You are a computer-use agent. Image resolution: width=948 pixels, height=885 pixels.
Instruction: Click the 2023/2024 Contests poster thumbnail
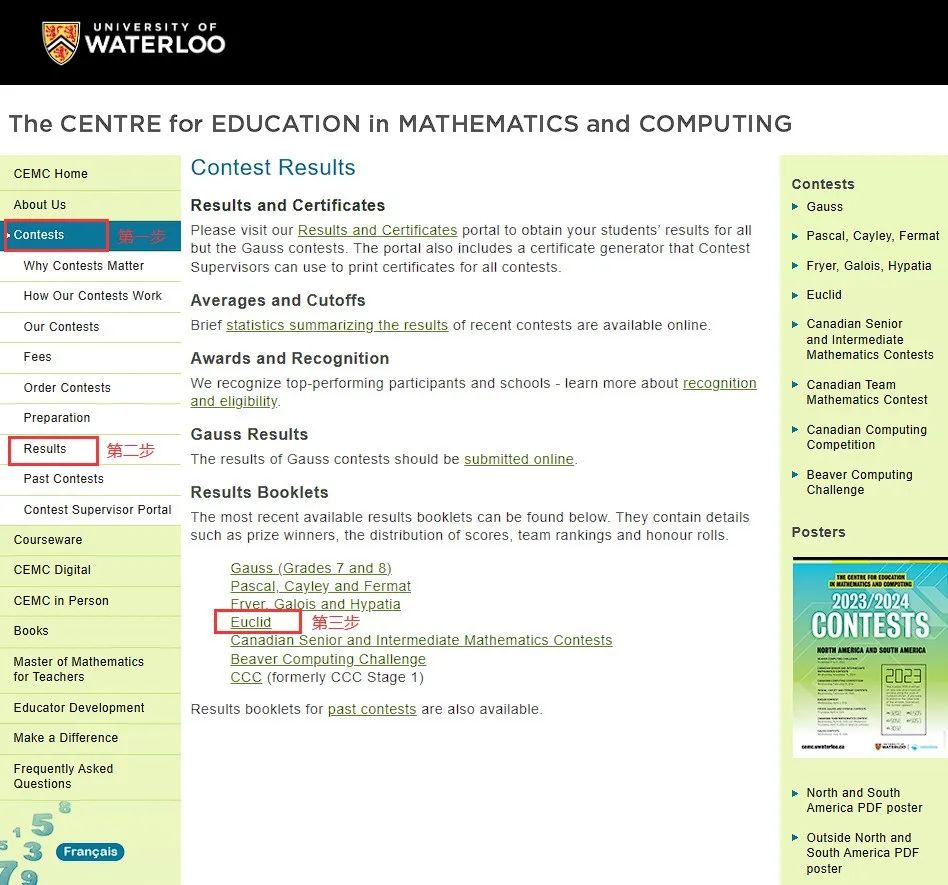point(869,657)
